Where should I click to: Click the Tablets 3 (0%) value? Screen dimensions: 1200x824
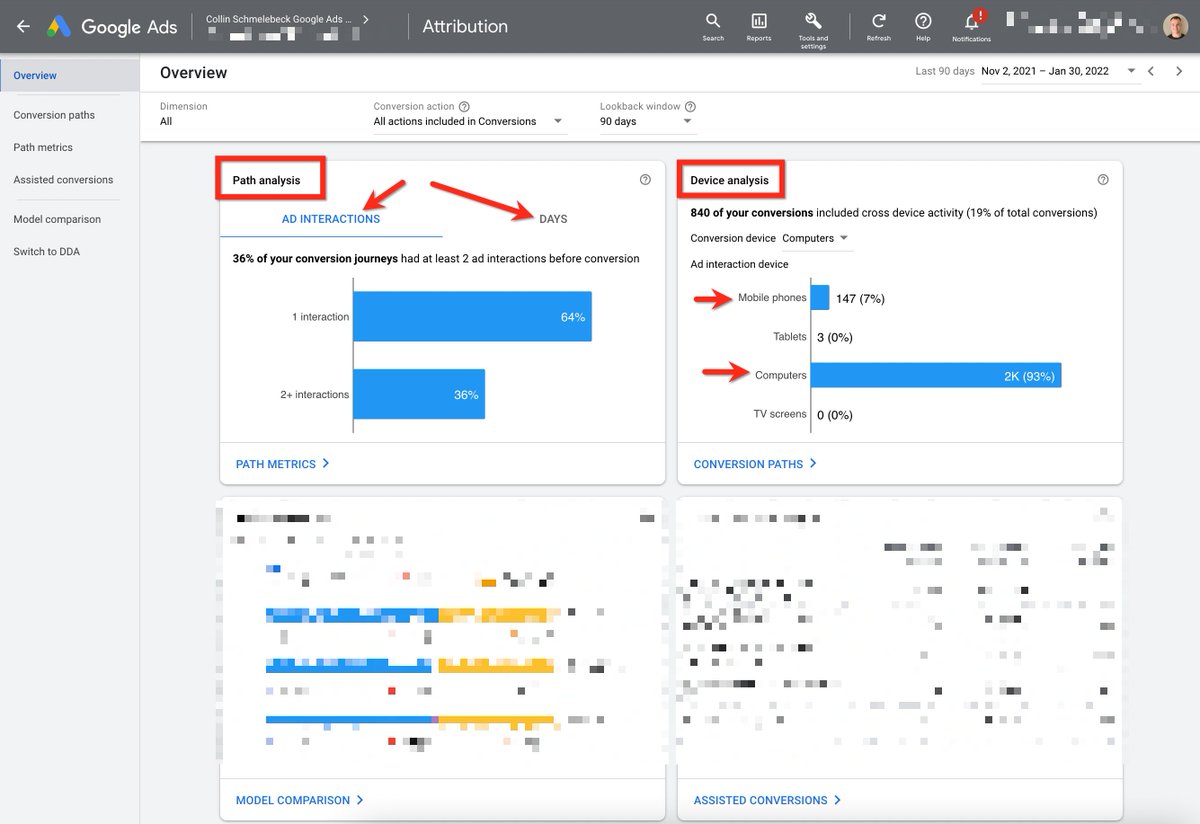(835, 337)
